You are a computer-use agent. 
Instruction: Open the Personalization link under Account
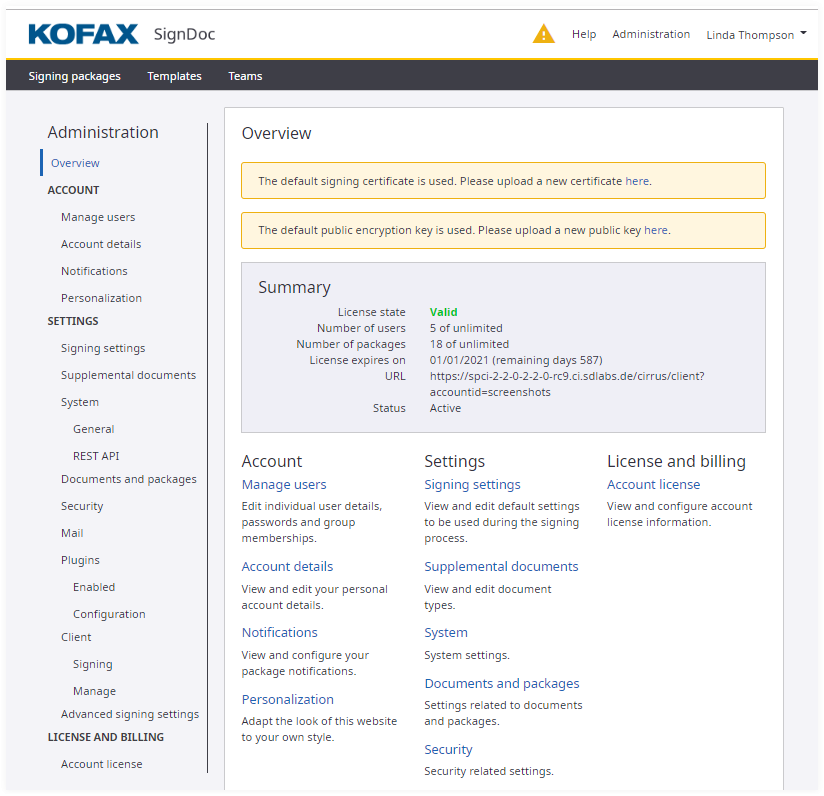click(x=287, y=699)
